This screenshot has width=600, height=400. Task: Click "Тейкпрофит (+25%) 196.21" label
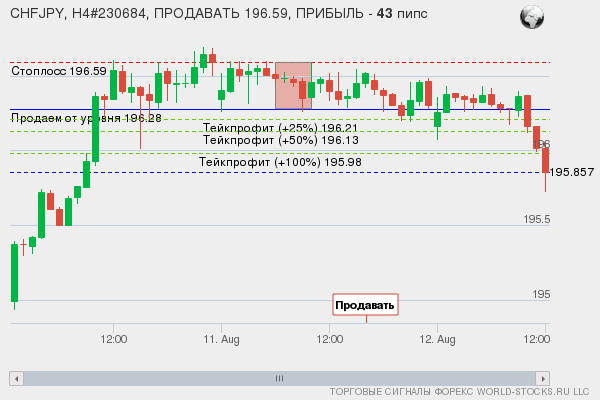click(280, 128)
